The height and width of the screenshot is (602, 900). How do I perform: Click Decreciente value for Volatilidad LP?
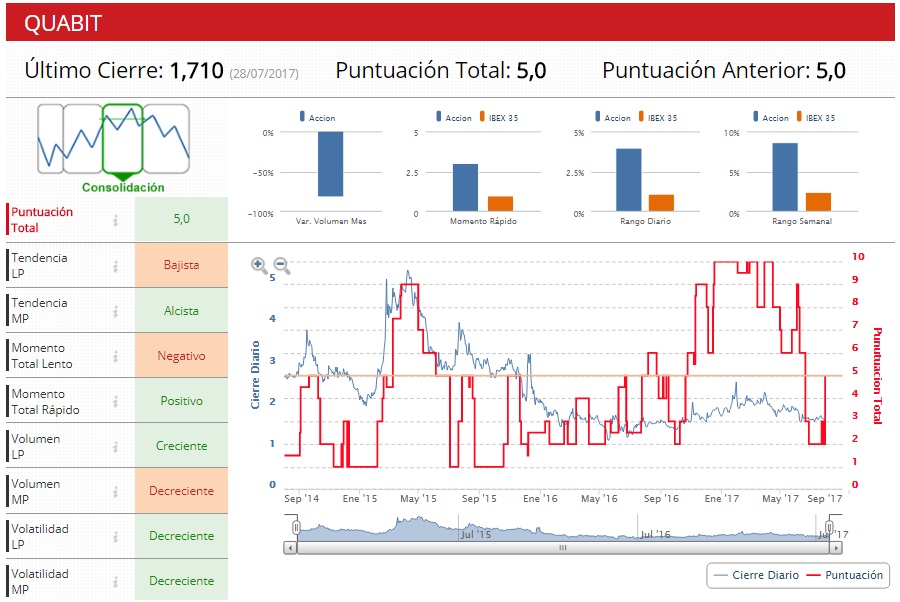coord(181,536)
